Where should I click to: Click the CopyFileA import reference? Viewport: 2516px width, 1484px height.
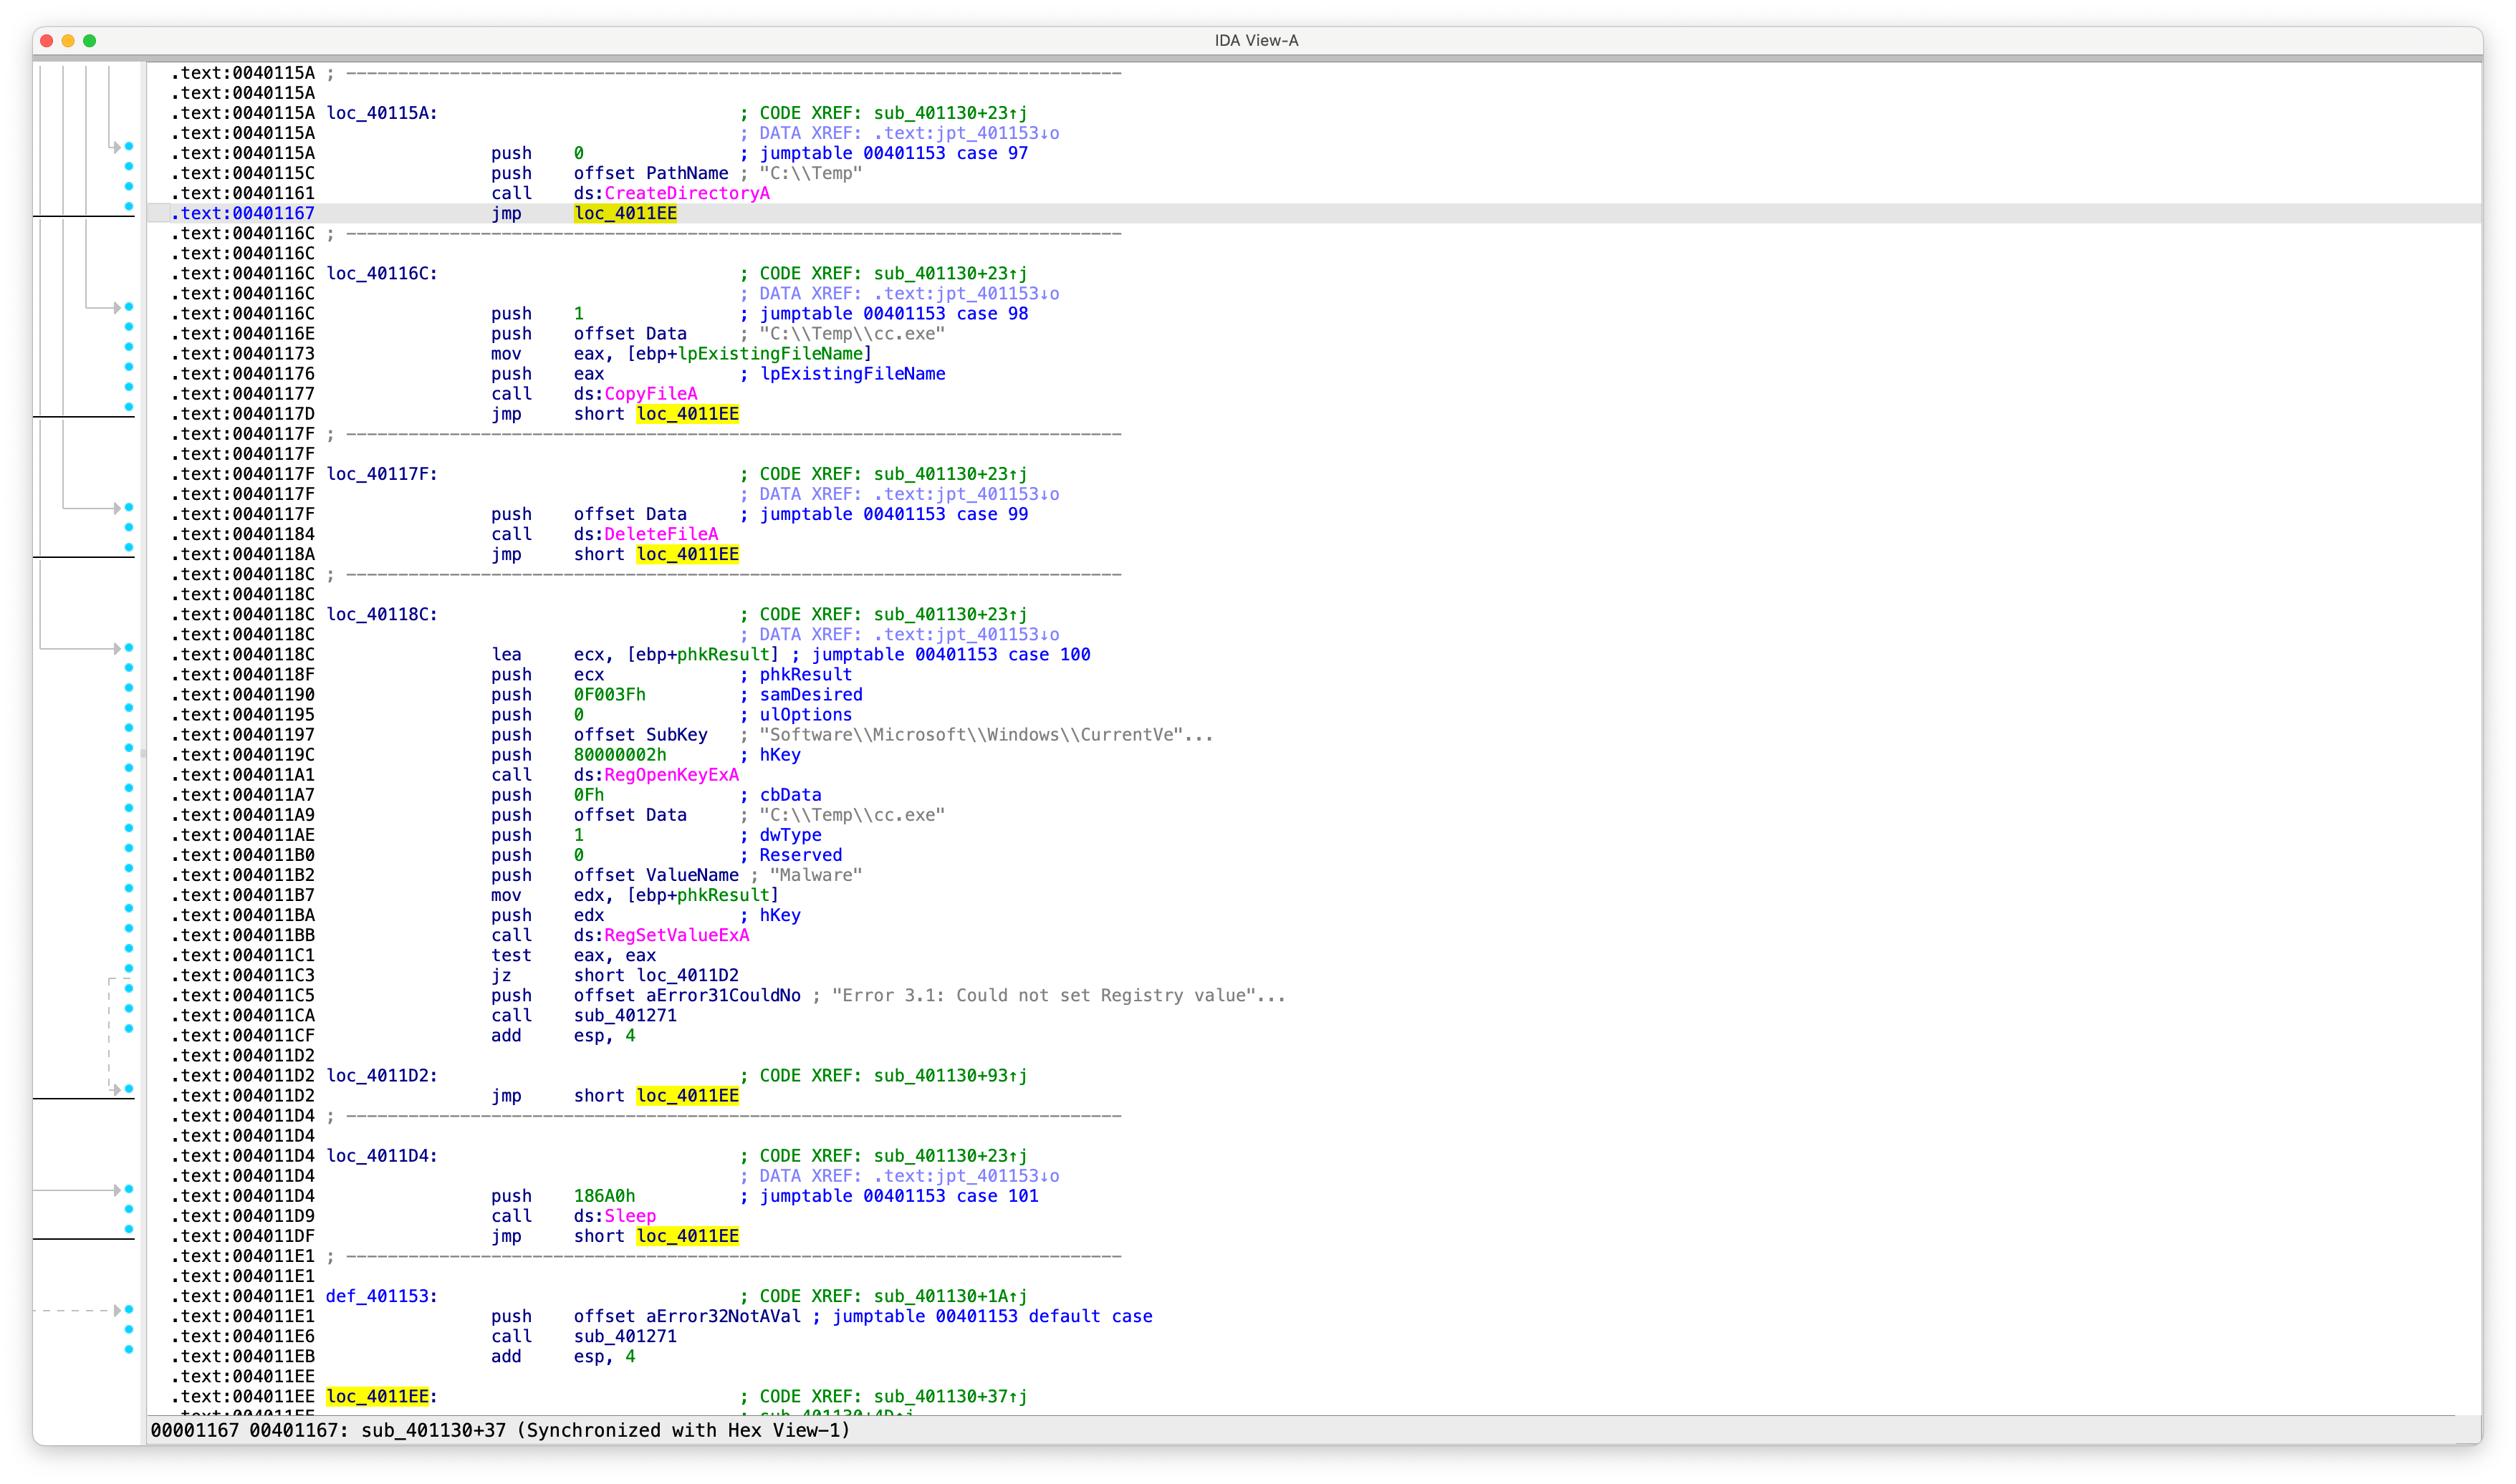pos(650,394)
